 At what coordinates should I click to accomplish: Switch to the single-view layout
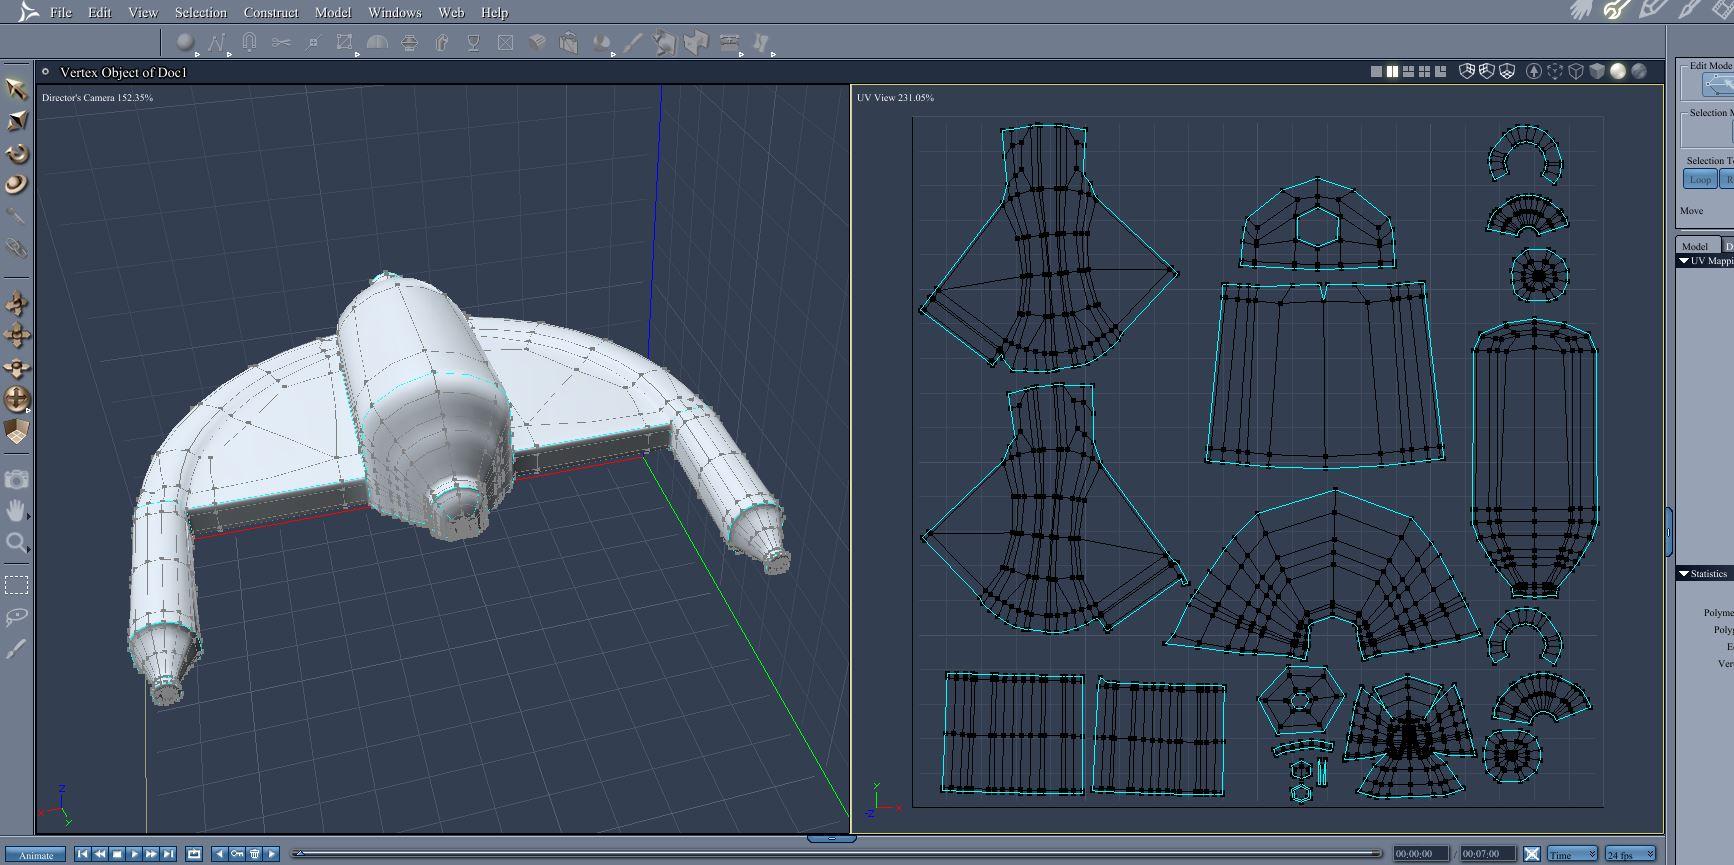click(1376, 71)
